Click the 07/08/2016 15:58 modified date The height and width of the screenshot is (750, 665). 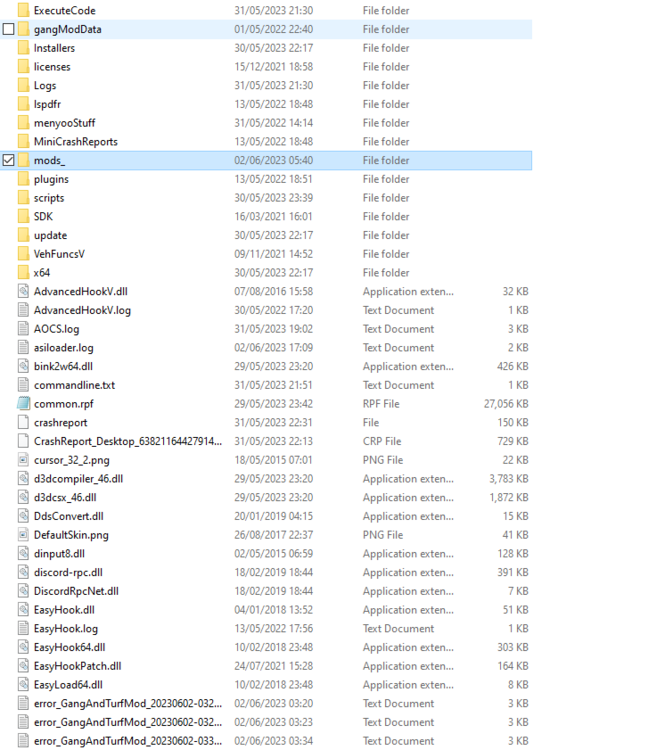[274, 291]
